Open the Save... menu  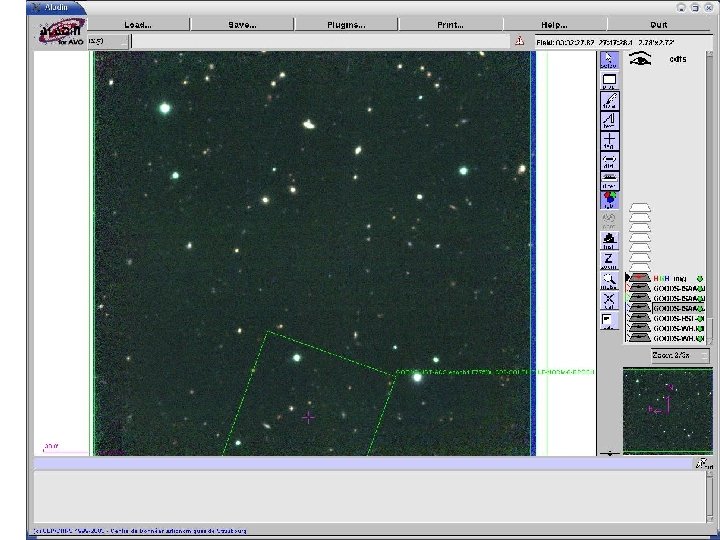[x=242, y=25]
